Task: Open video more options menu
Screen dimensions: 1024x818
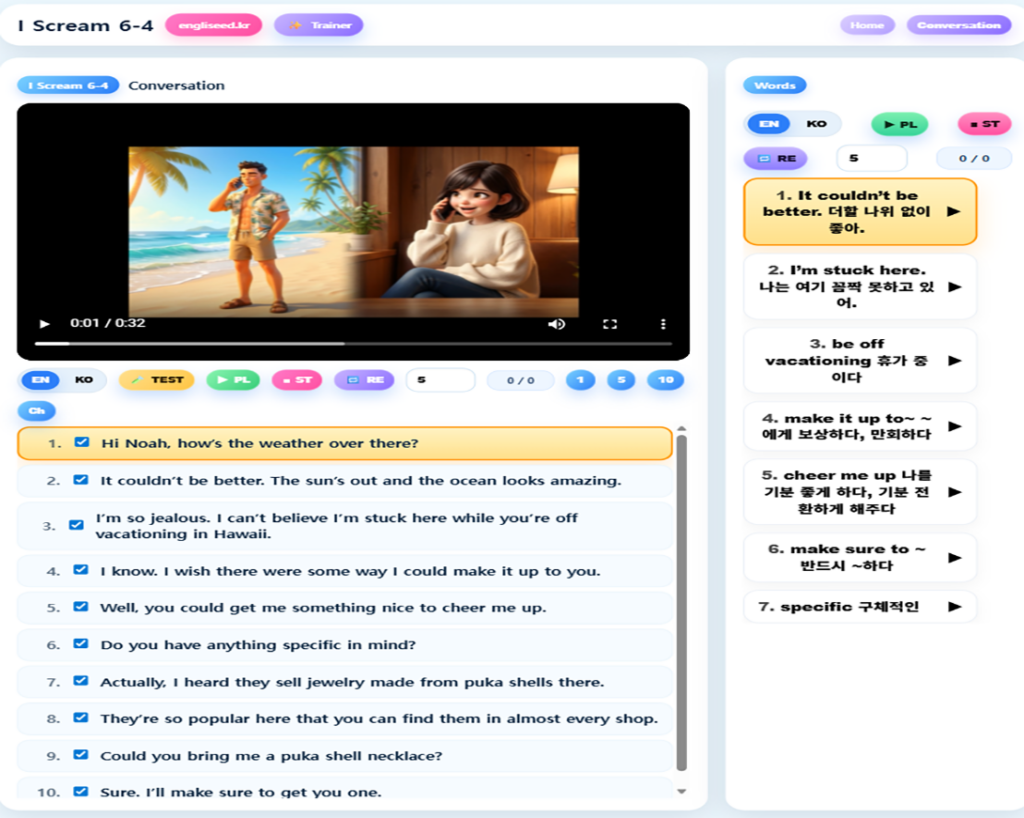Action: click(662, 324)
